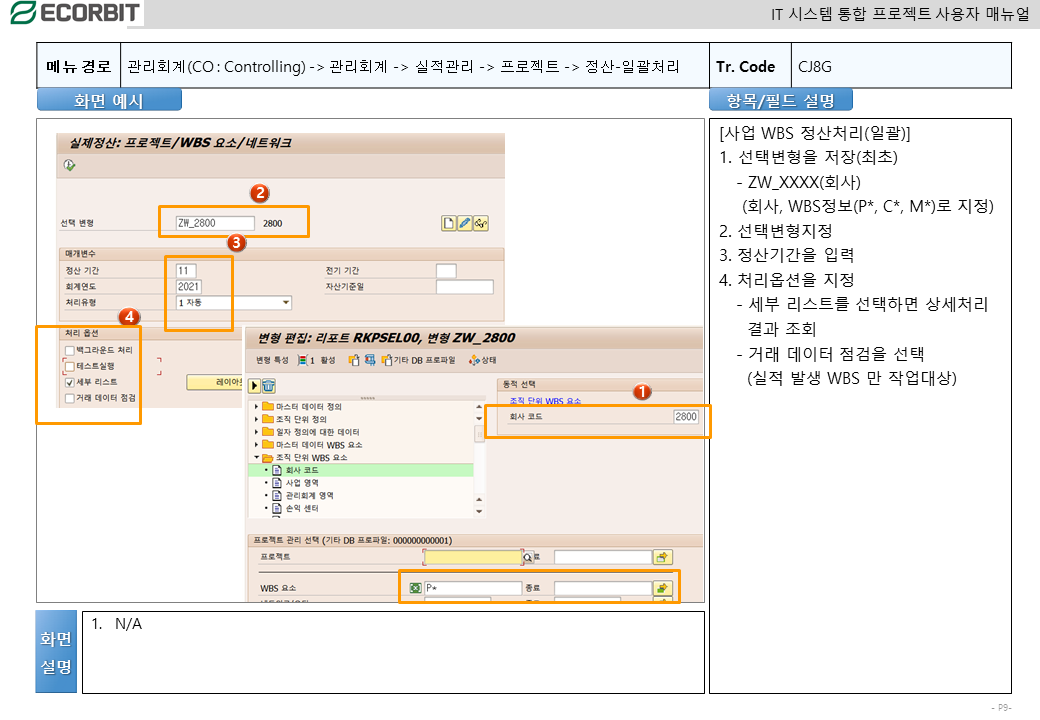The width and height of the screenshot is (1040, 720).
Task: Check the 거래 데이터 점검 option
Action: tap(70, 398)
